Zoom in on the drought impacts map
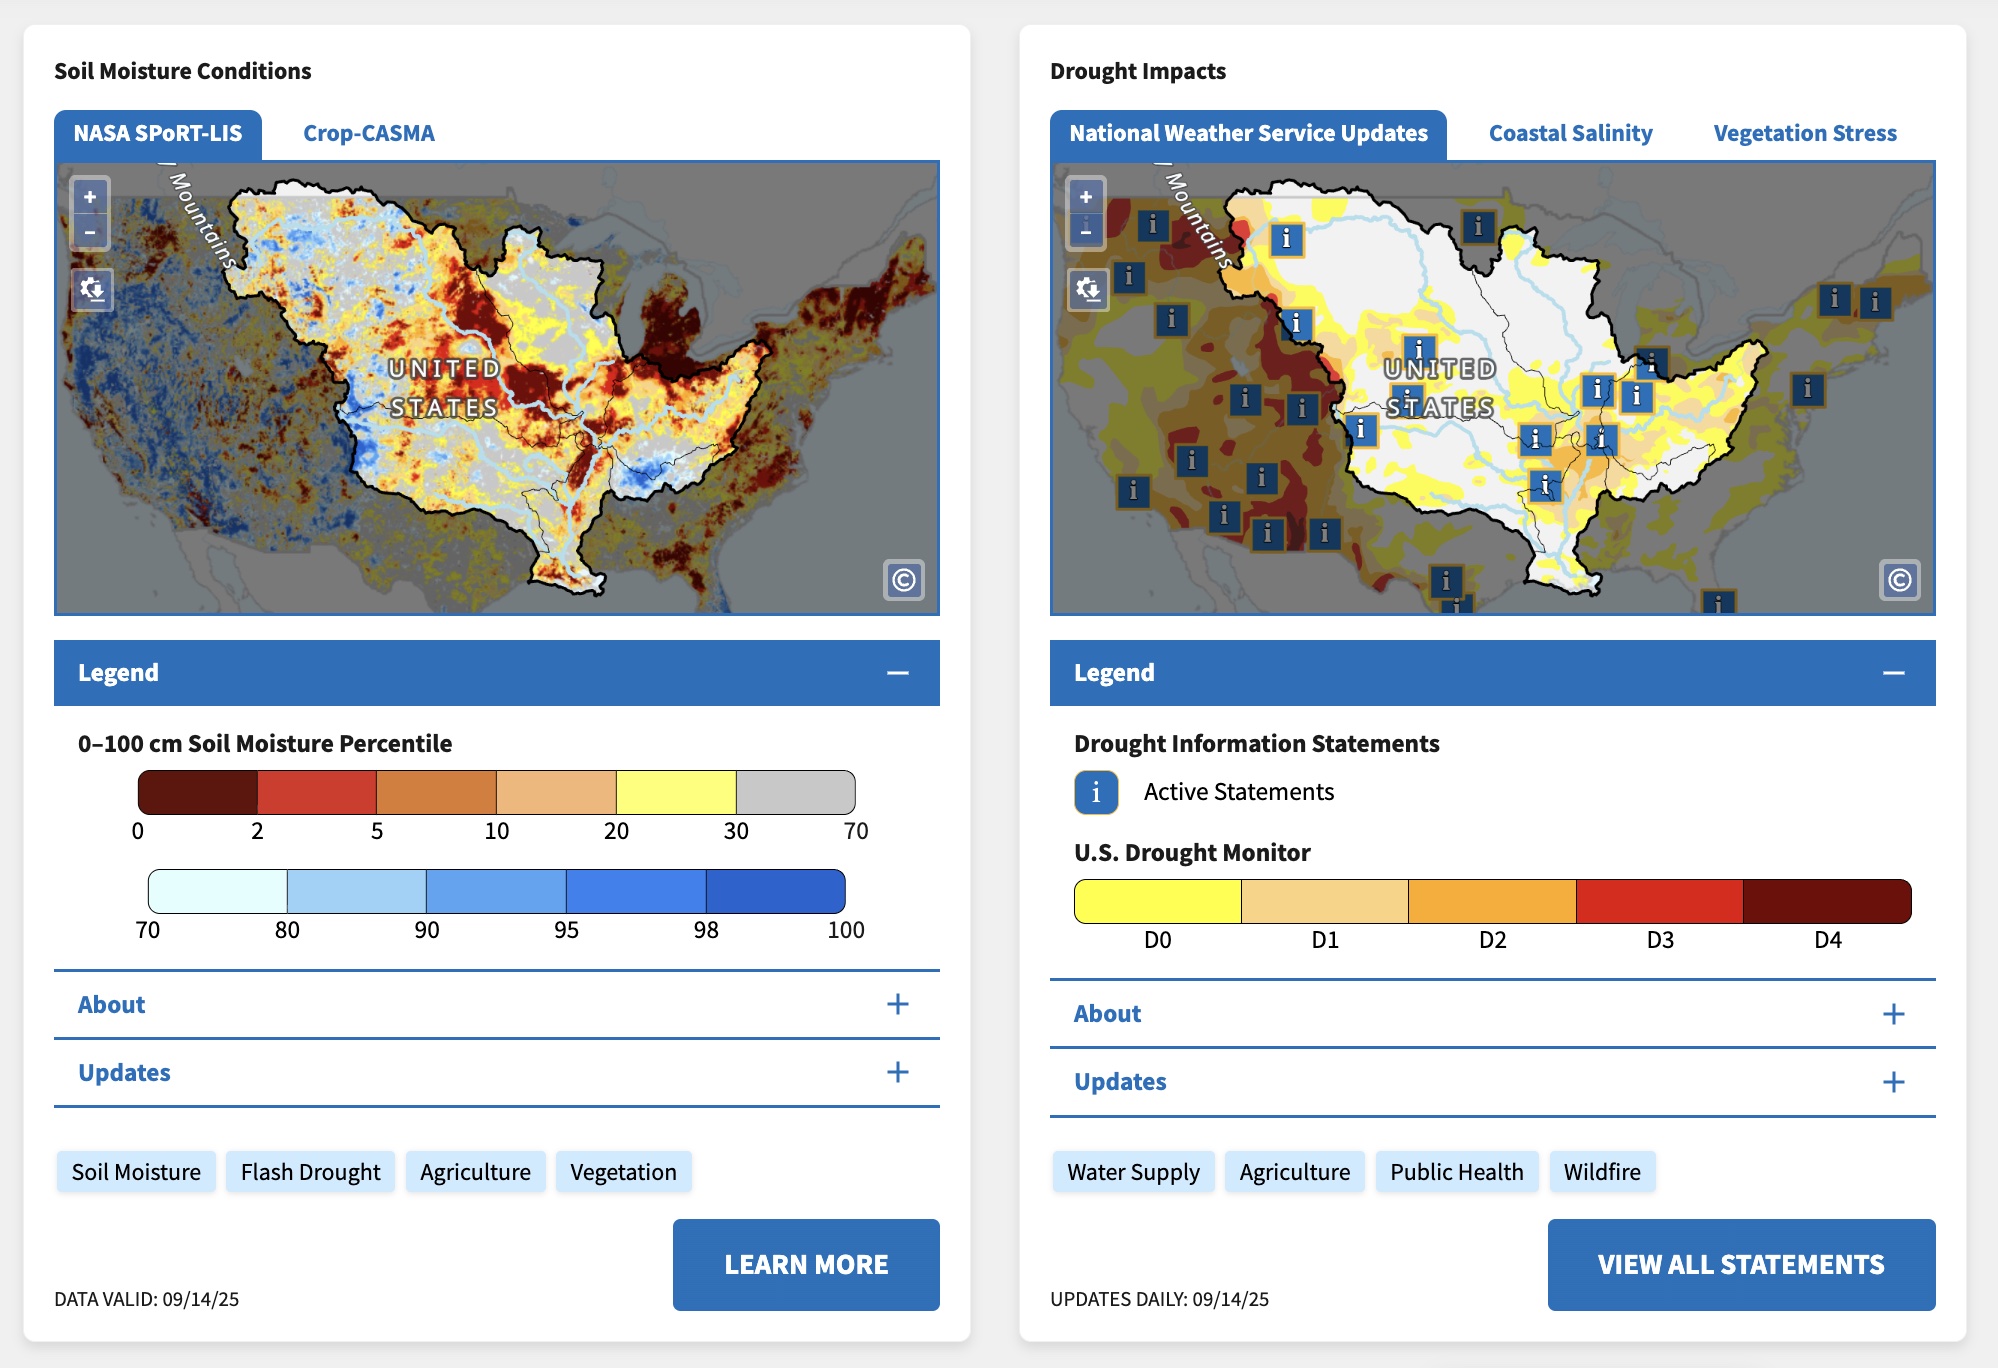The height and width of the screenshot is (1368, 1998). (1086, 197)
